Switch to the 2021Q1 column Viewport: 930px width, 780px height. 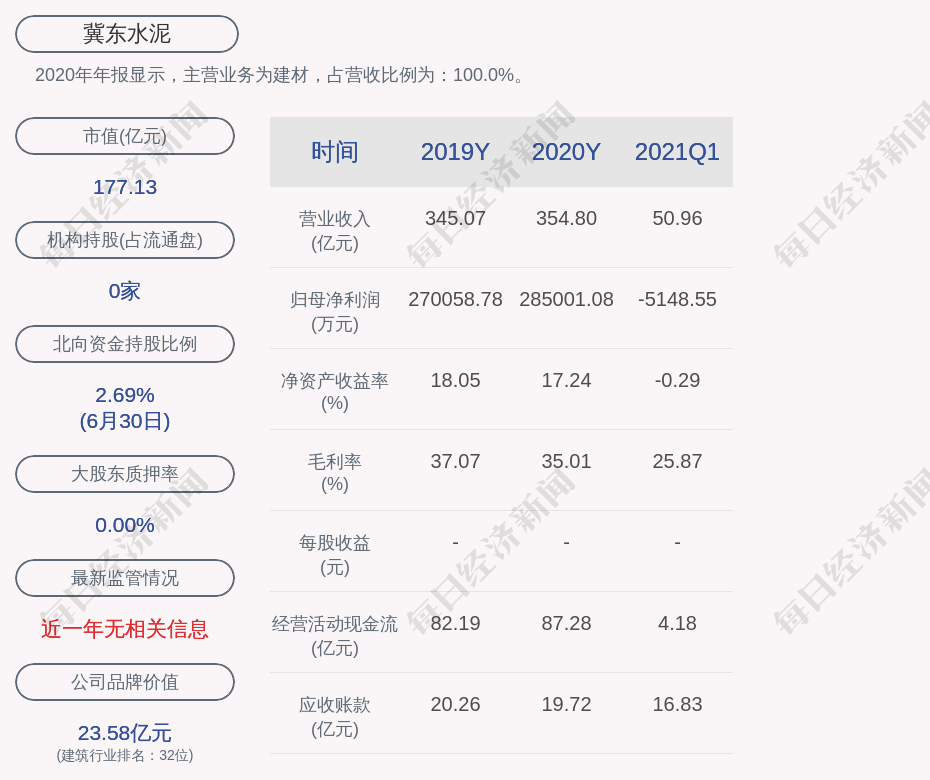coord(677,152)
